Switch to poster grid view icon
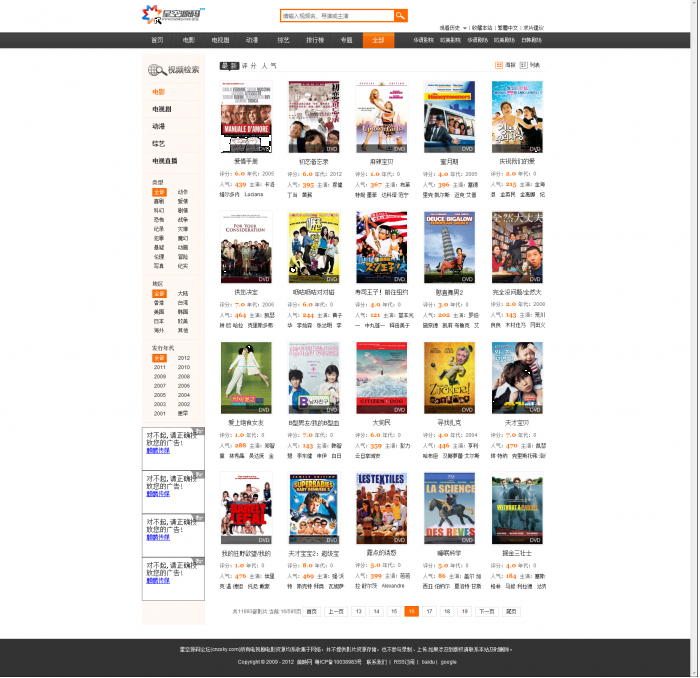This screenshot has width=700, height=678. 499,65
